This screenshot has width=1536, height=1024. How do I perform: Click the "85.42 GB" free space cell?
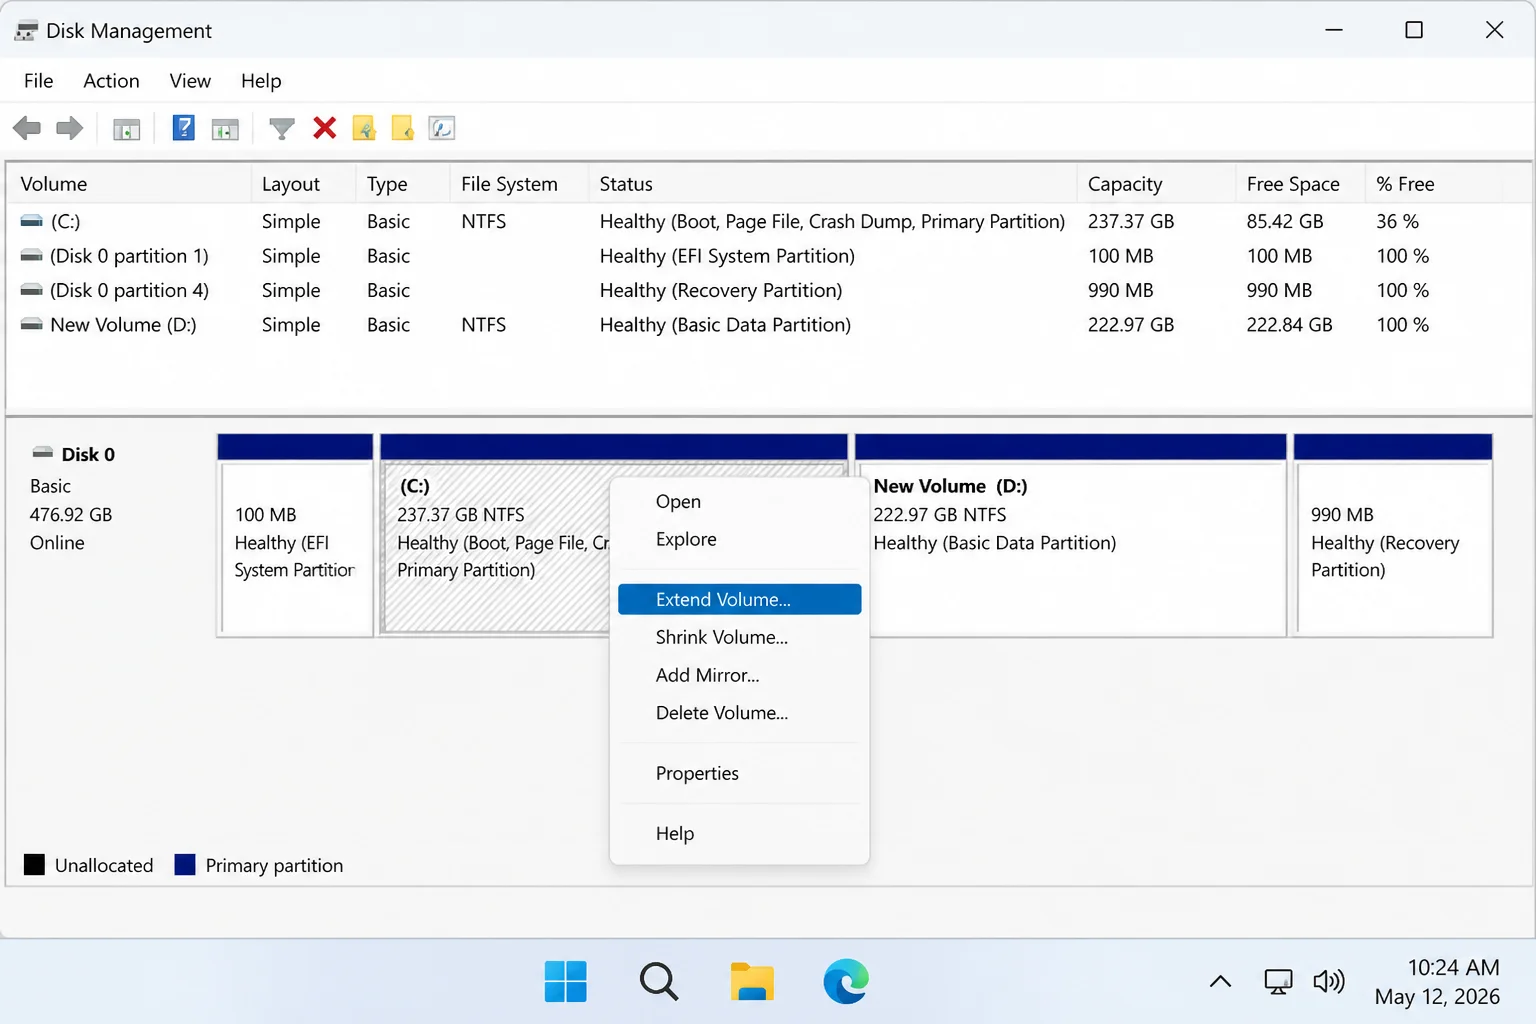[x=1285, y=222]
